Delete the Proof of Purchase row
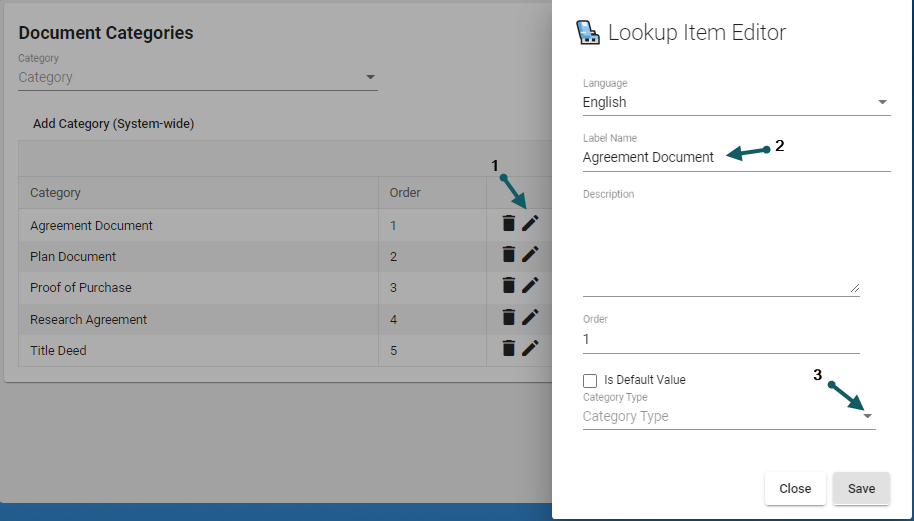Image resolution: width=914 pixels, height=521 pixels. pos(509,286)
